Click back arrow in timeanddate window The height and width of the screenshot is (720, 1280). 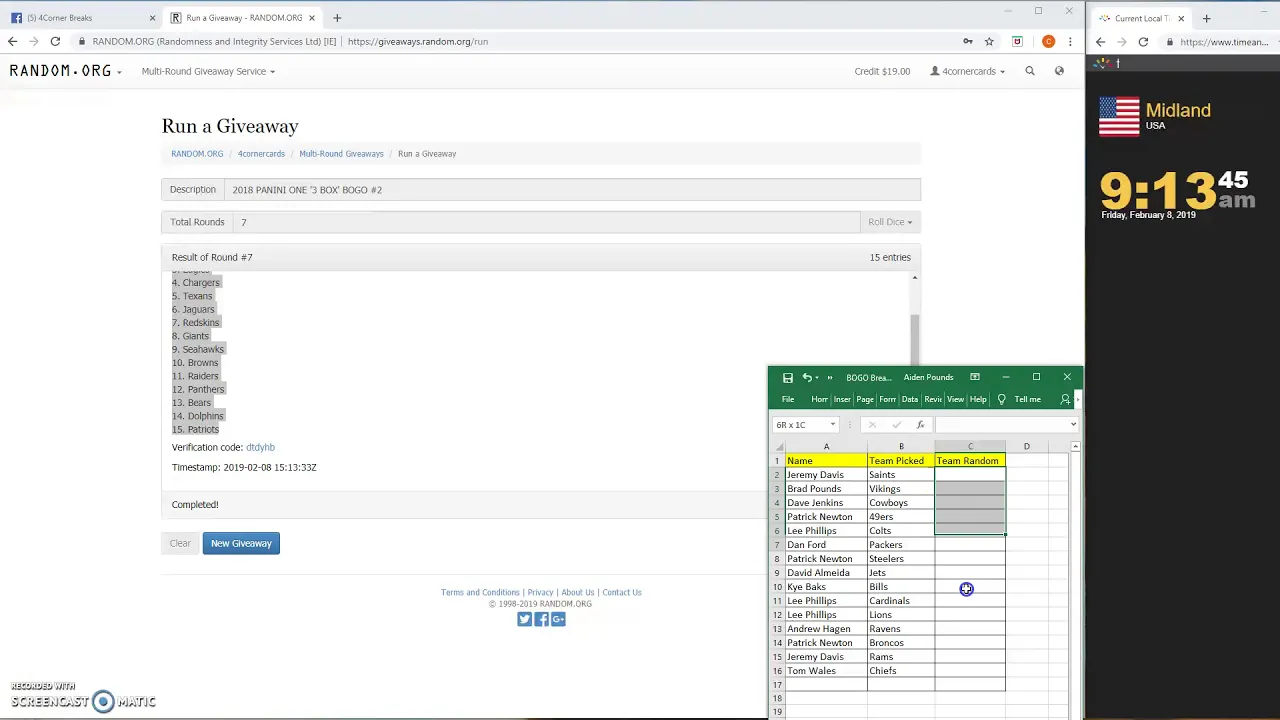tap(1100, 42)
